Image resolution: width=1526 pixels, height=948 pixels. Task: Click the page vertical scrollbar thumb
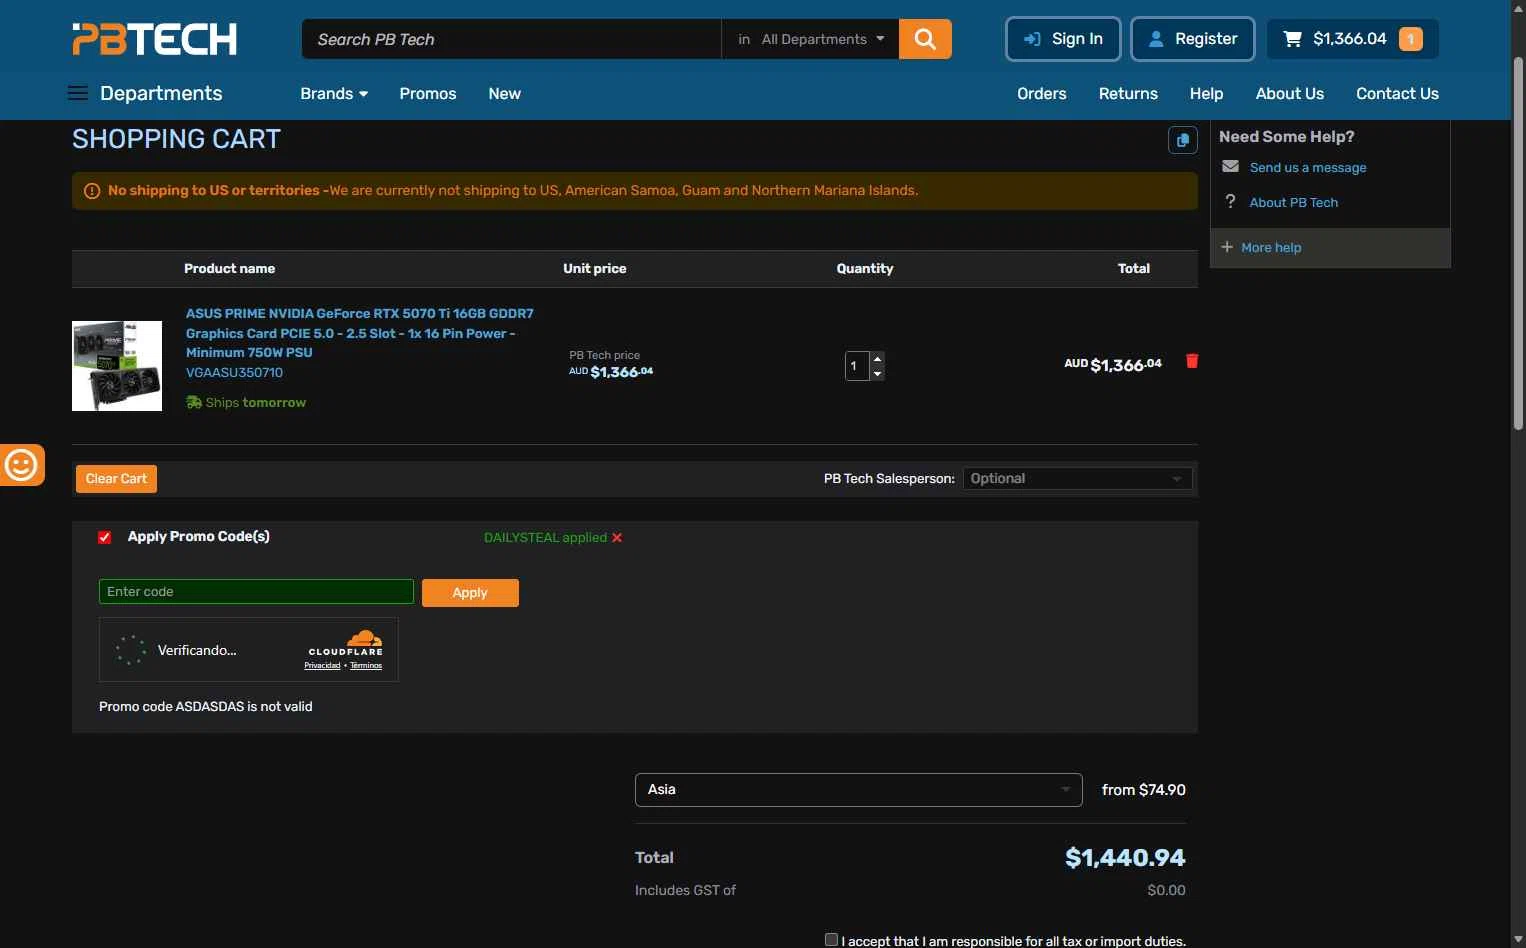click(1518, 245)
